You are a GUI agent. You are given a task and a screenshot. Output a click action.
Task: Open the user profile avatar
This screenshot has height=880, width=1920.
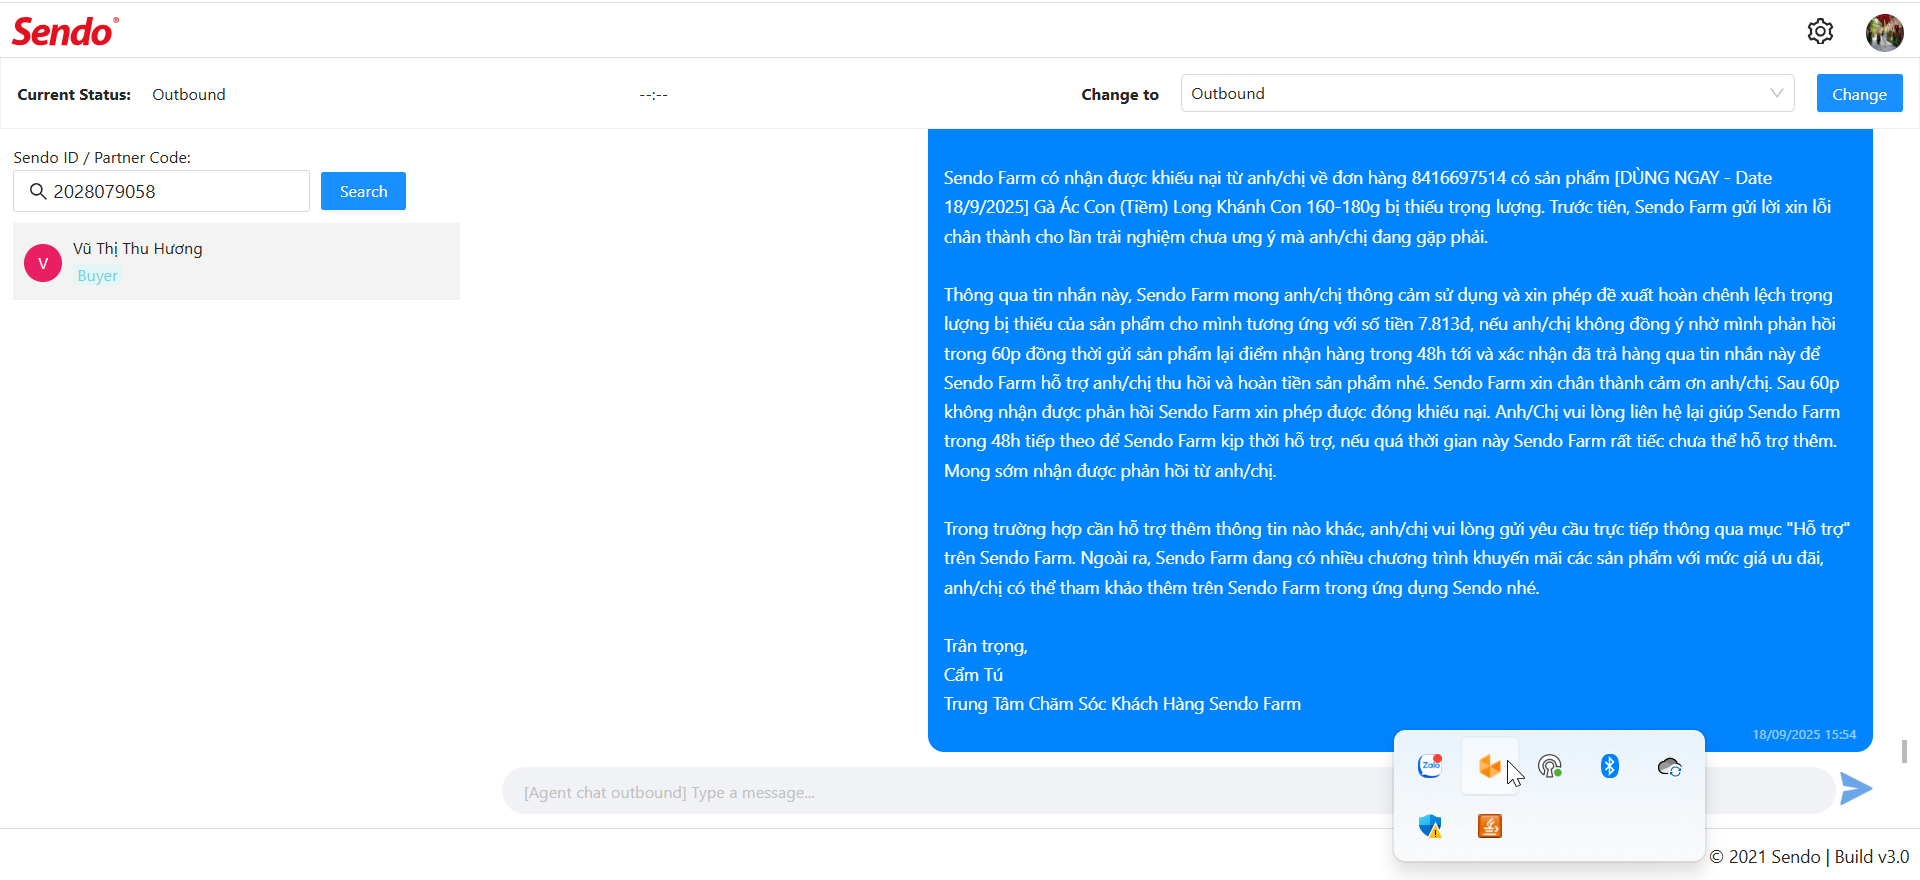pos(1884,32)
